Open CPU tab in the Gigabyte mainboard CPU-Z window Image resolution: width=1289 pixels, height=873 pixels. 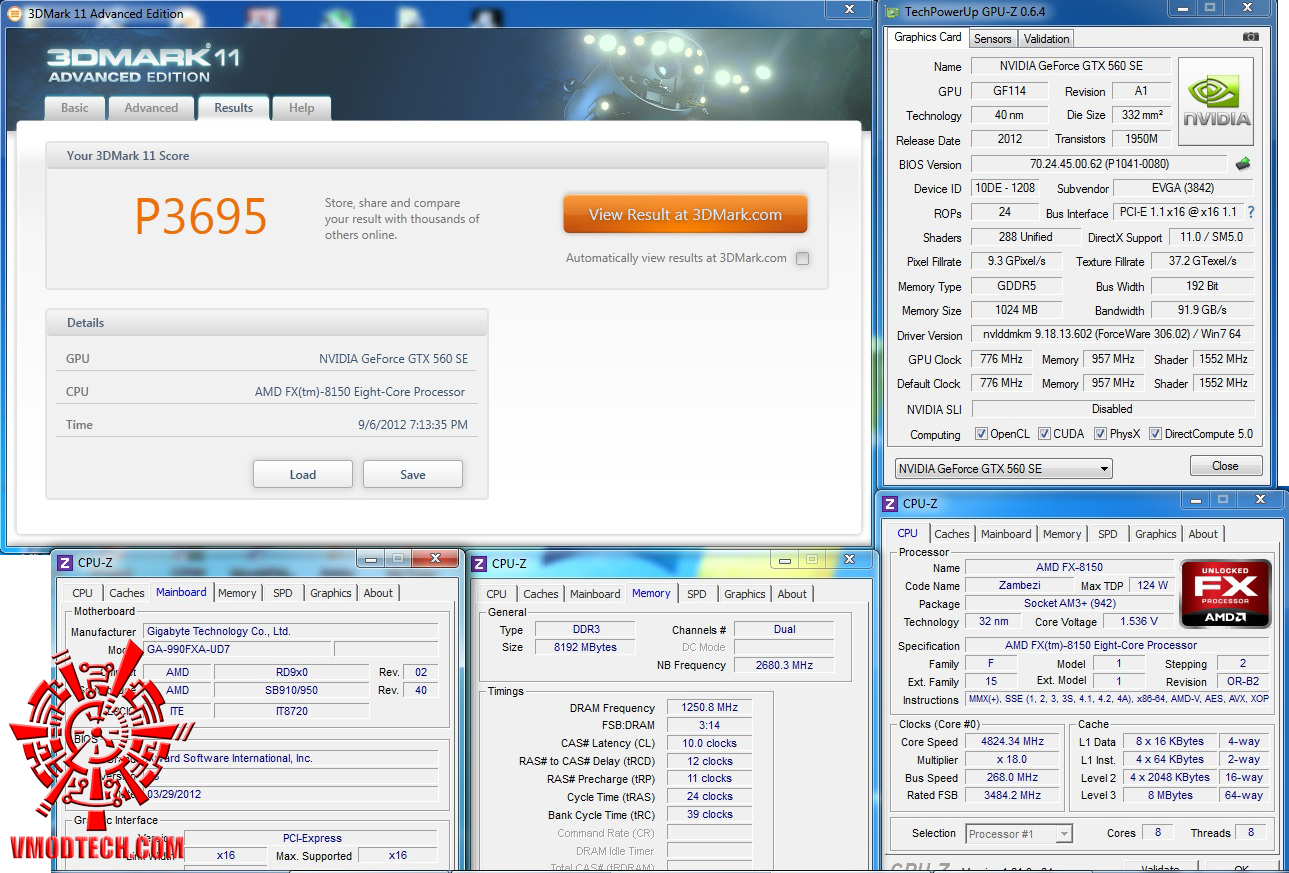(83, 593)
